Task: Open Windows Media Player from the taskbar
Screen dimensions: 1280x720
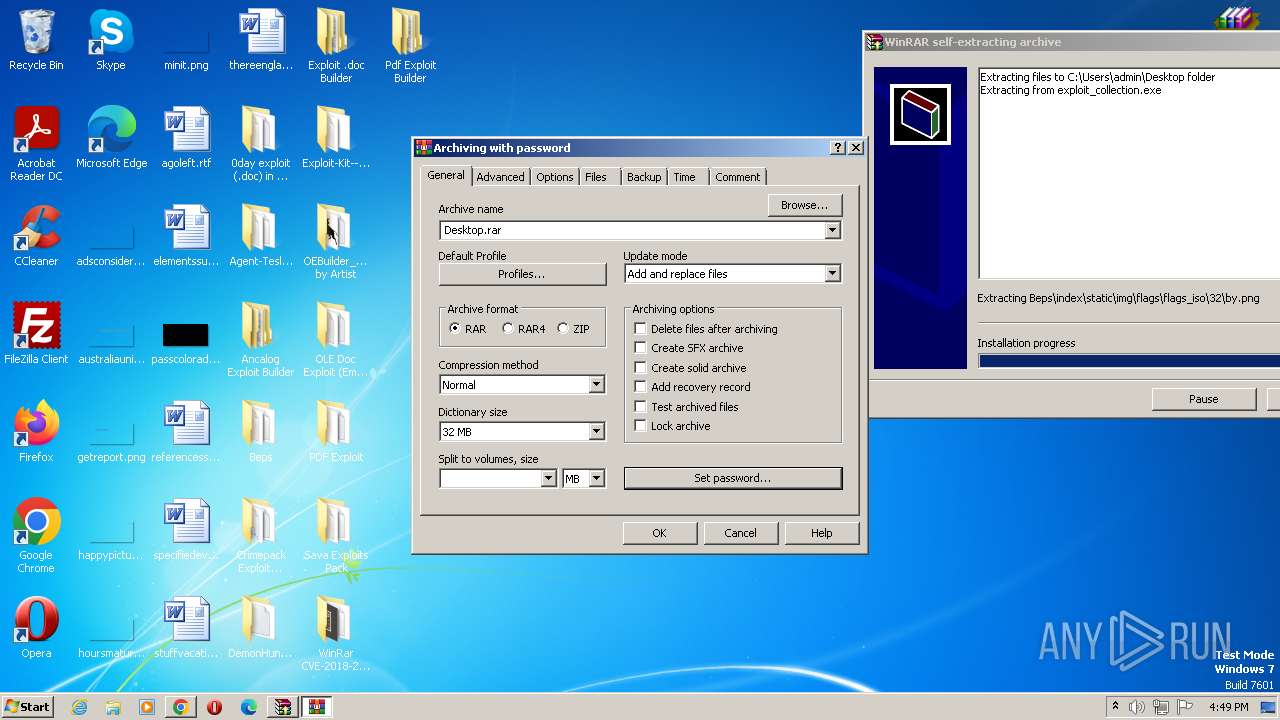Action: coord(147,707)
